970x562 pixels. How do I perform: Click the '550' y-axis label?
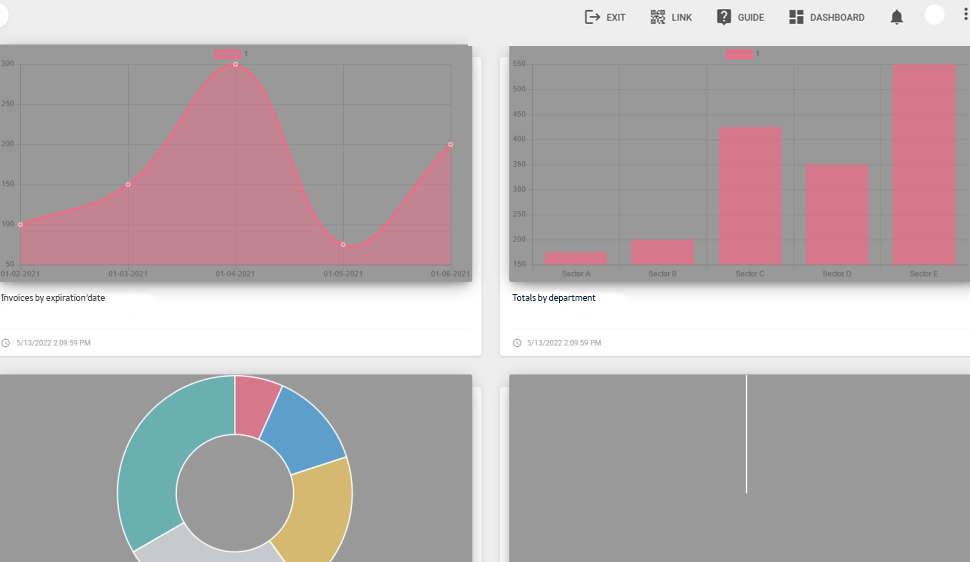point(519,64)
